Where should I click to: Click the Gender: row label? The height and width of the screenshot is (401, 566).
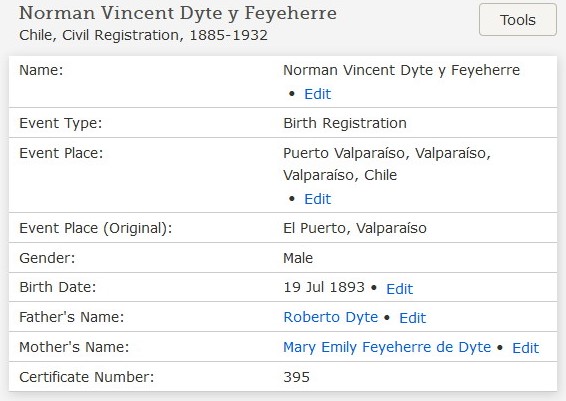pos(47,258)
